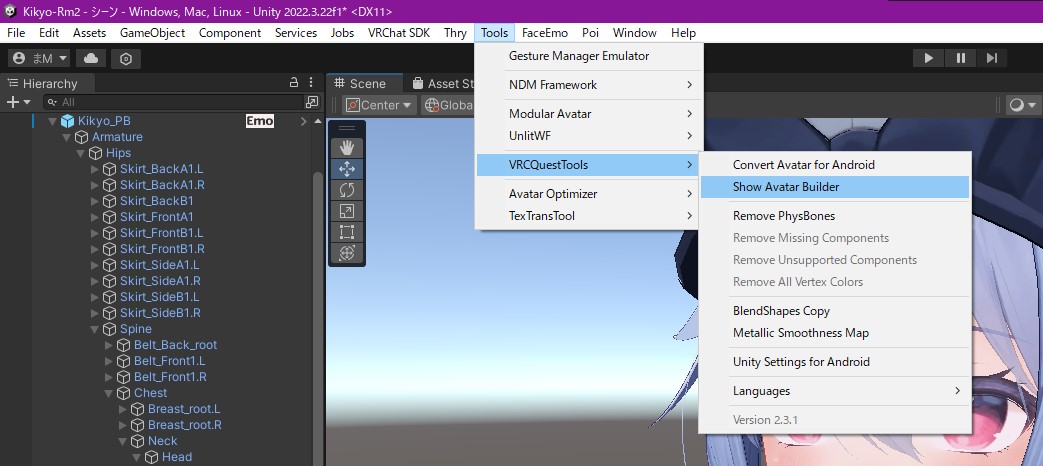Select the combined Transform tool

pyautogui.click(x=347, y=253)
